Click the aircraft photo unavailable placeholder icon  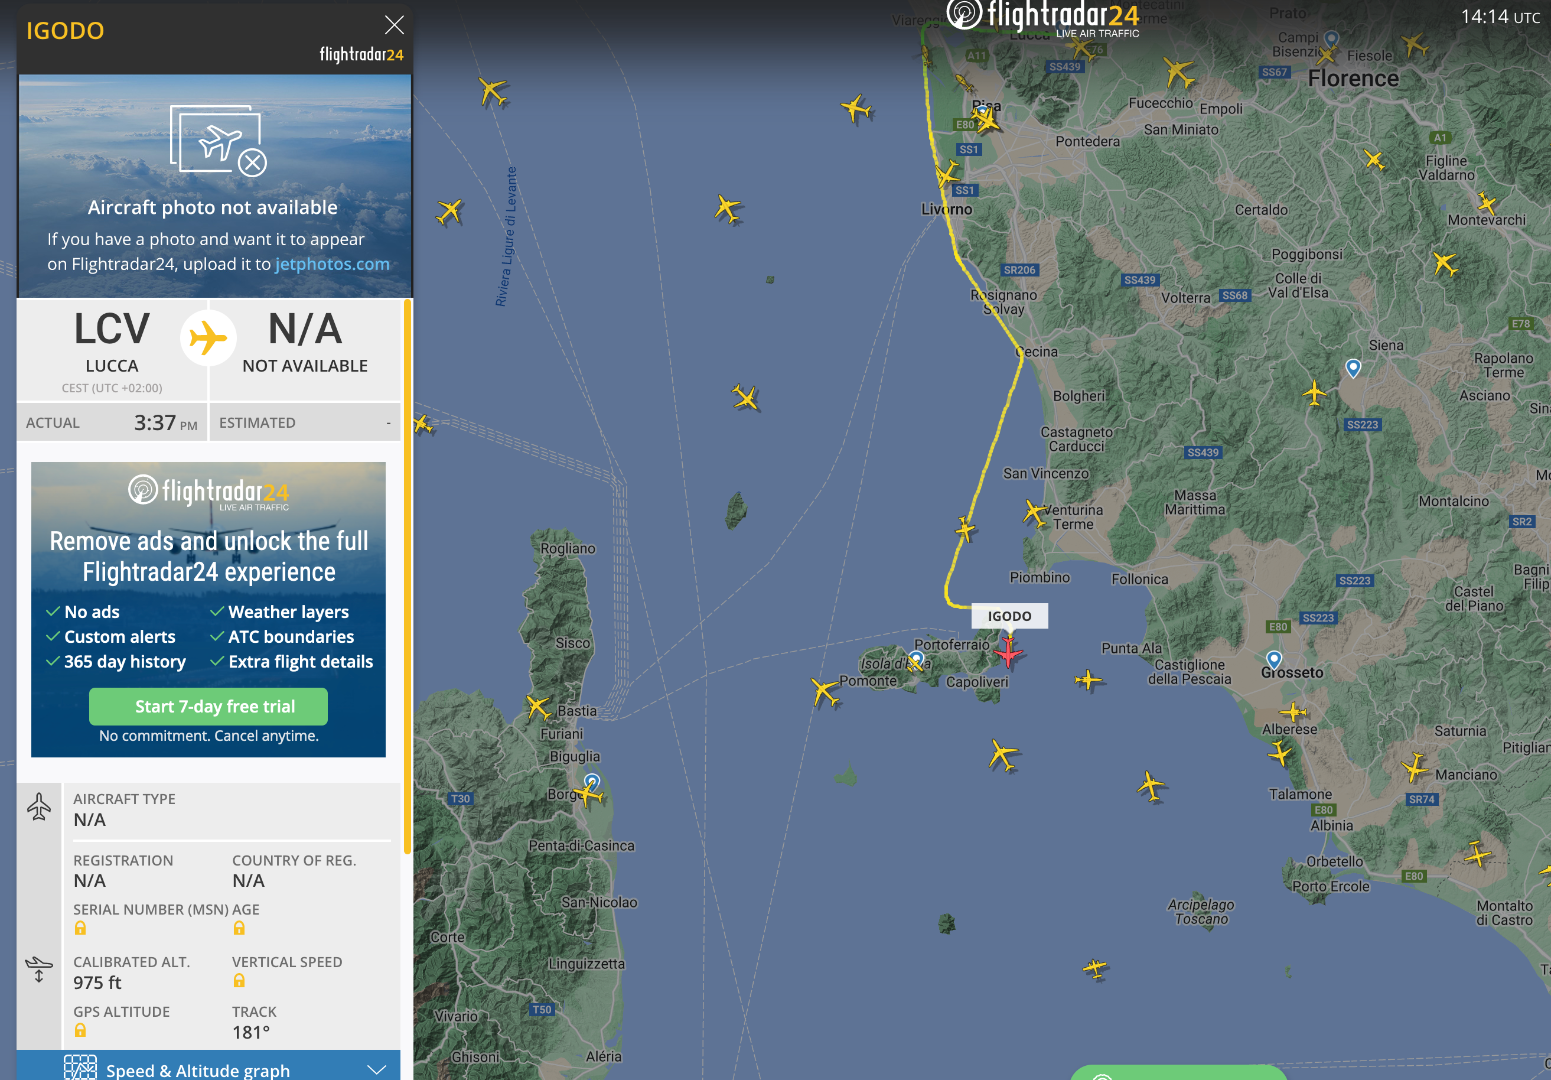coord(218,140)
